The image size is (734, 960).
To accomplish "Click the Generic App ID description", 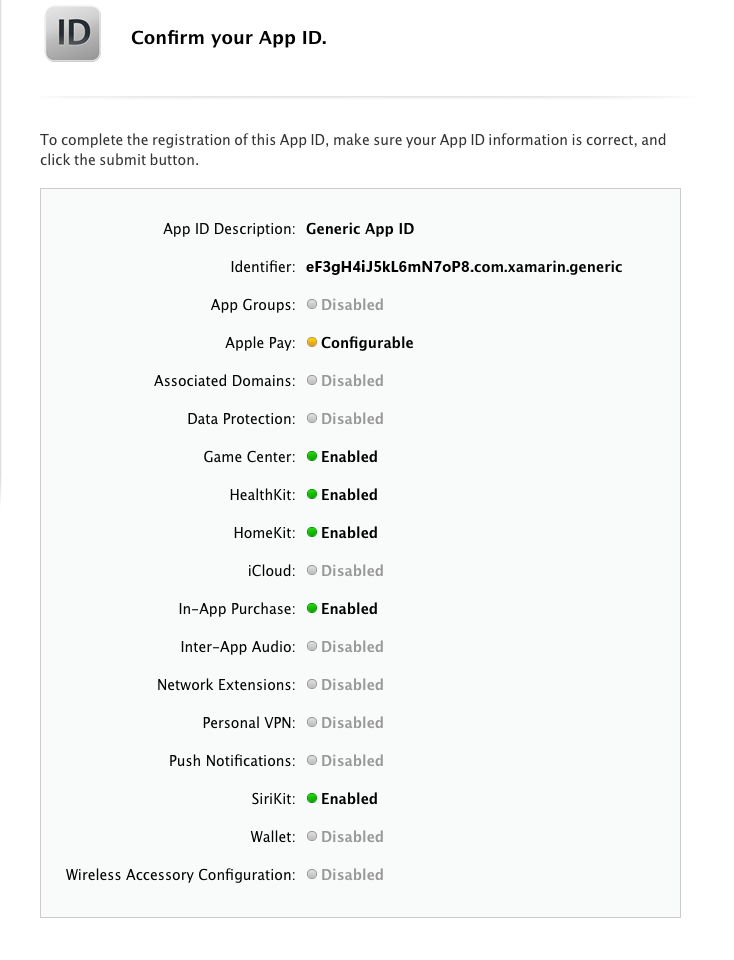I will tap(360, 229).
